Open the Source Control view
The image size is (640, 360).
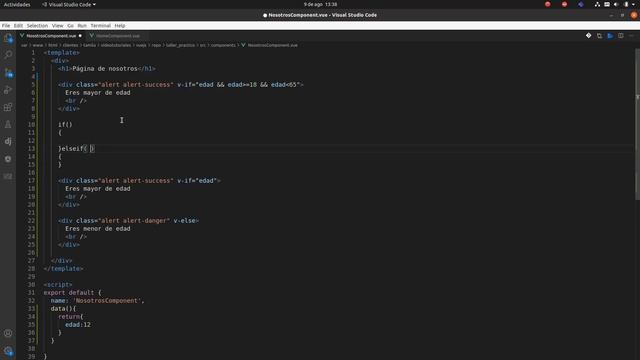[8, 73]
